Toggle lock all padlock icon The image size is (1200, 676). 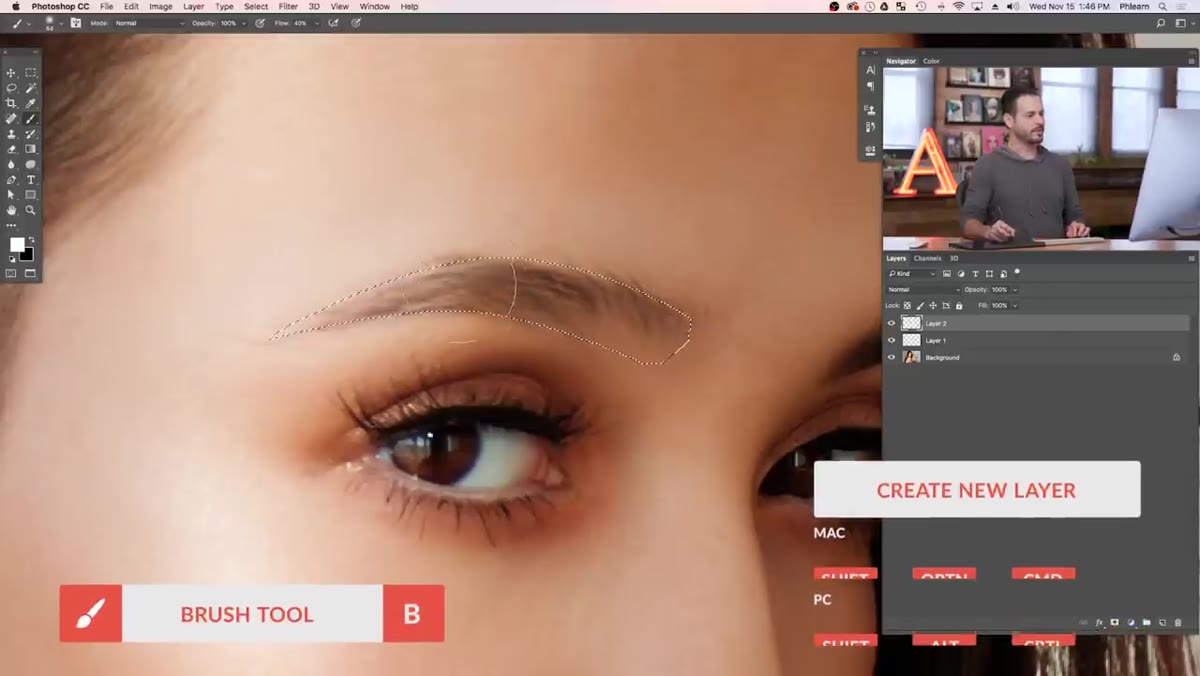pyautogui.click(x=959, y=305)
